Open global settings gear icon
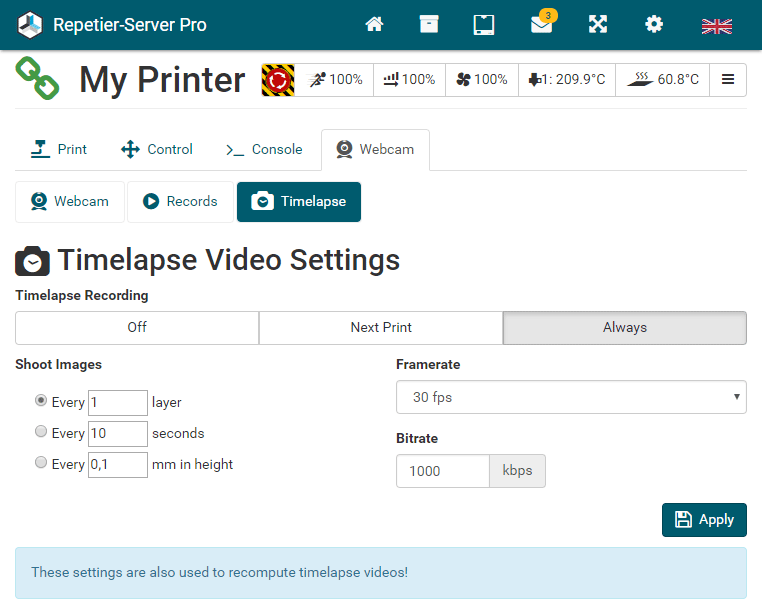Image resolution: width=762 pixels, height=599 pixels. [x=654, y=24]
